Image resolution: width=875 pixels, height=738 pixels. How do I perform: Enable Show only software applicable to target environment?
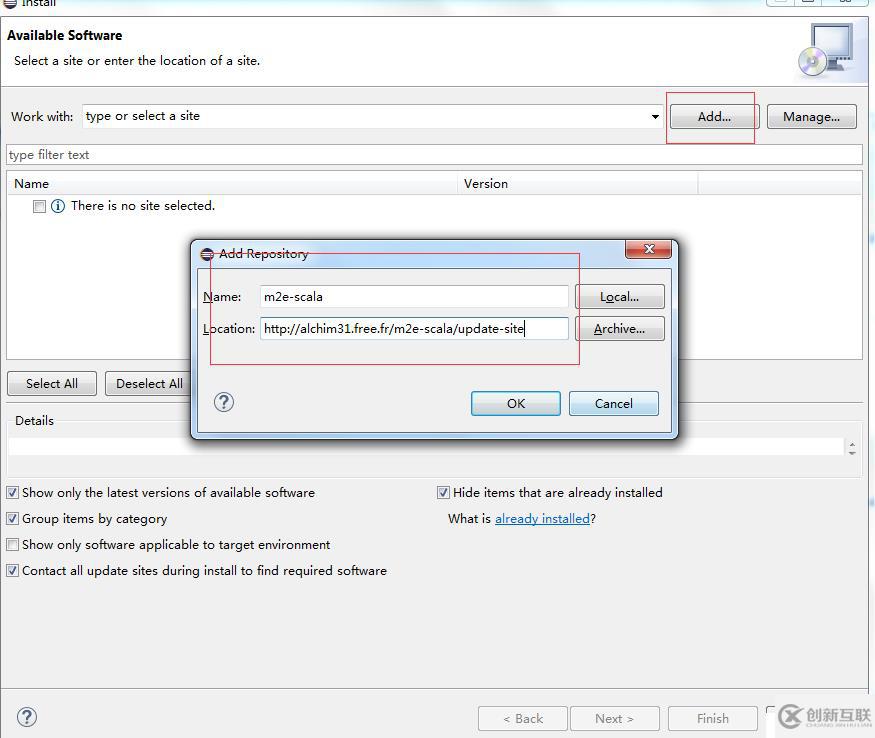[x=12, y=544]
